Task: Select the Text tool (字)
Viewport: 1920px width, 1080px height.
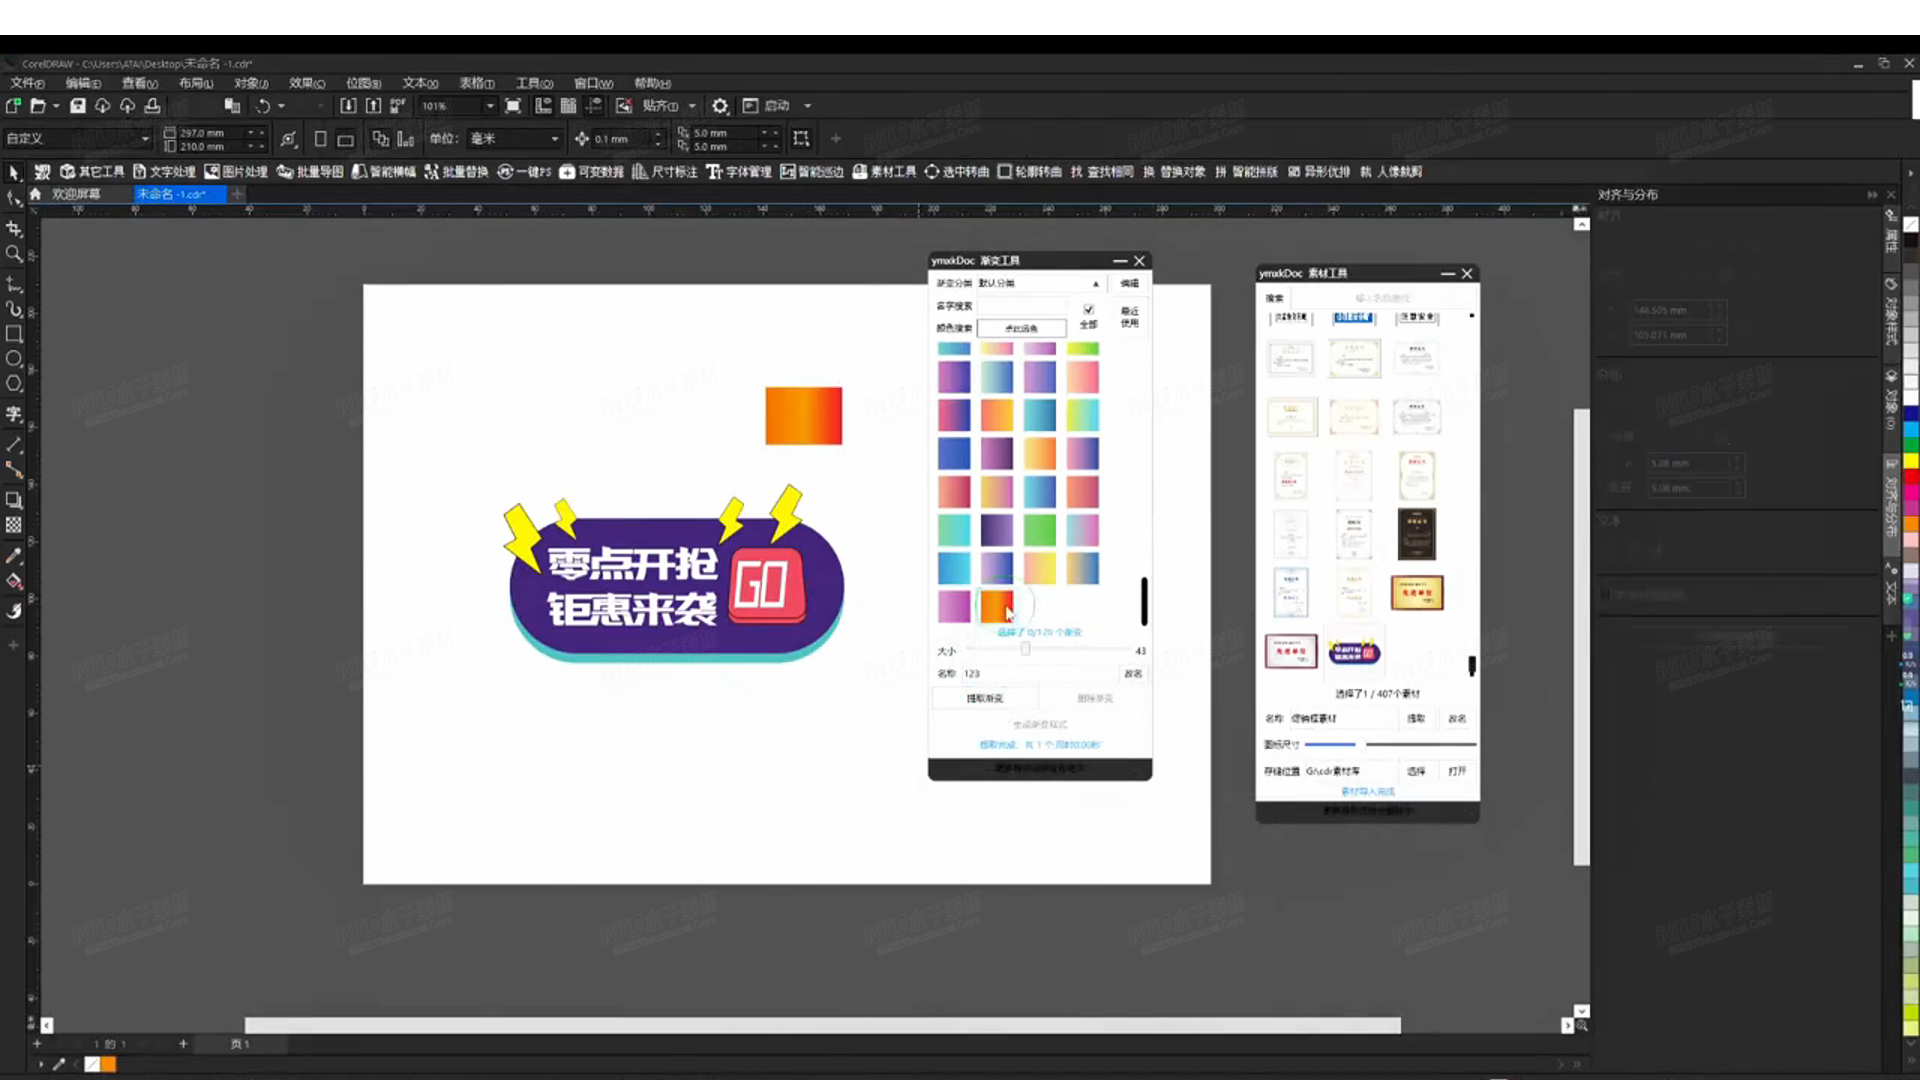Action: [x=14, y=414]
